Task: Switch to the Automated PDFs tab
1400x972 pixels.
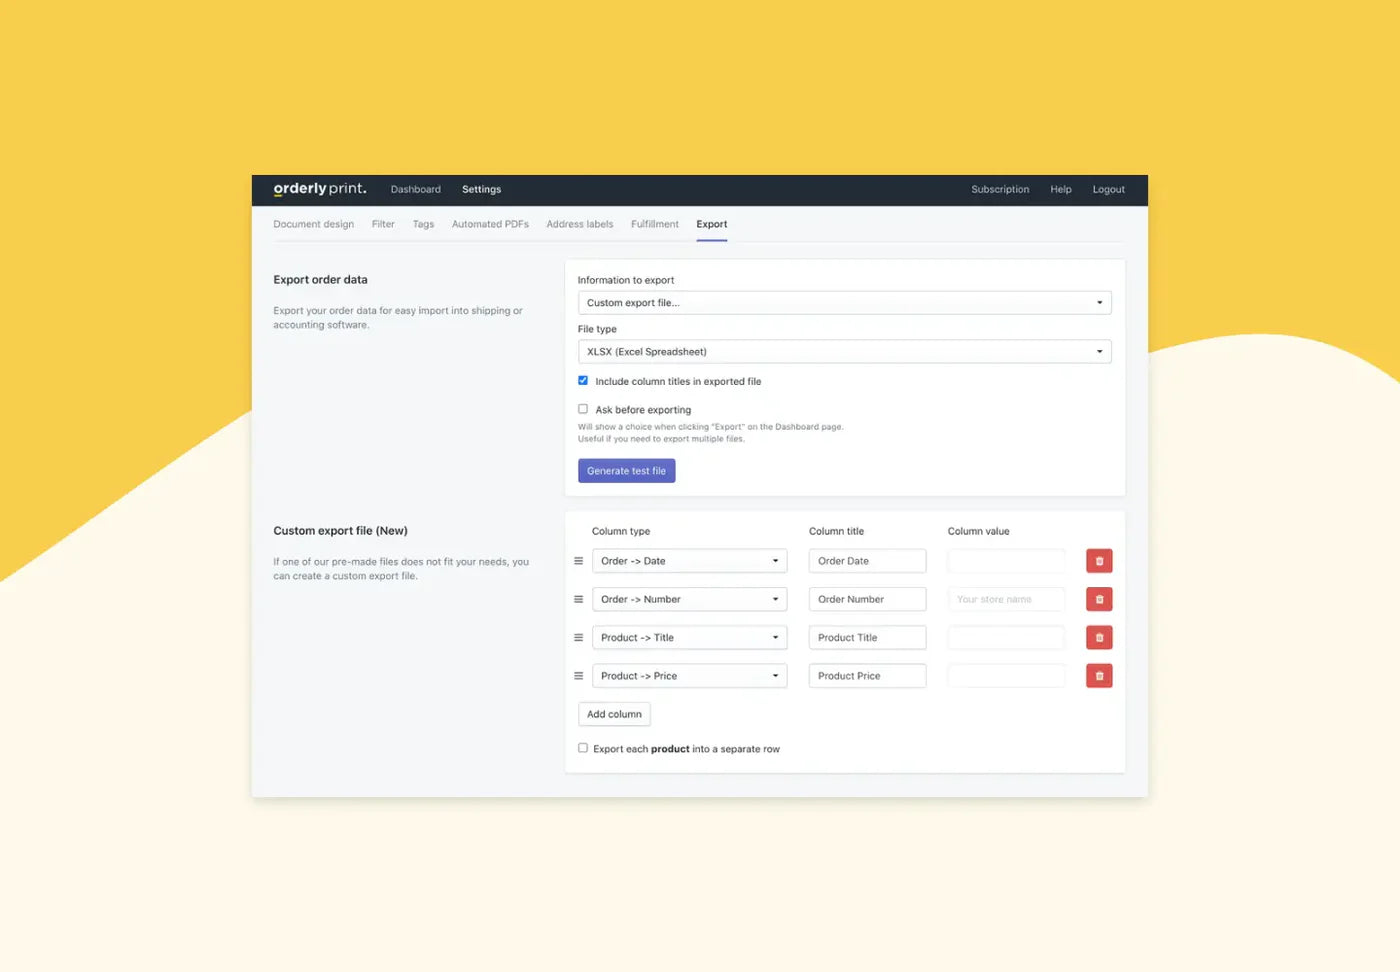Action: click(x=490, y=224)
